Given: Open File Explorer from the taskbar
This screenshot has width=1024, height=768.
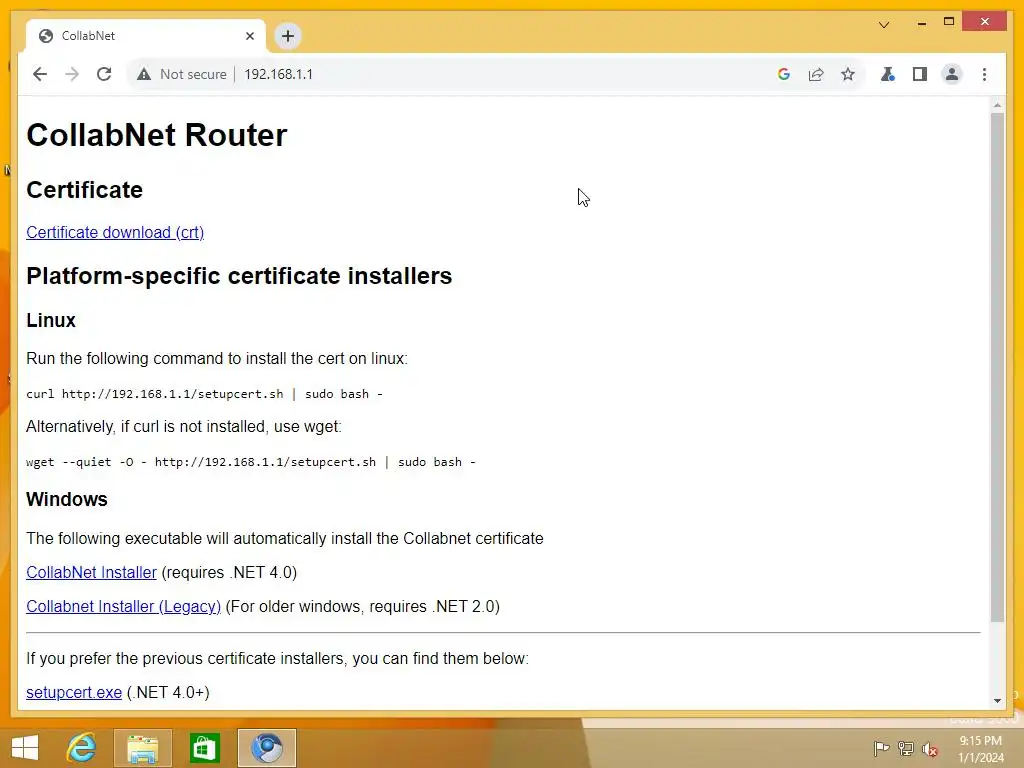Looking at the screenshot, I should 142,748.
